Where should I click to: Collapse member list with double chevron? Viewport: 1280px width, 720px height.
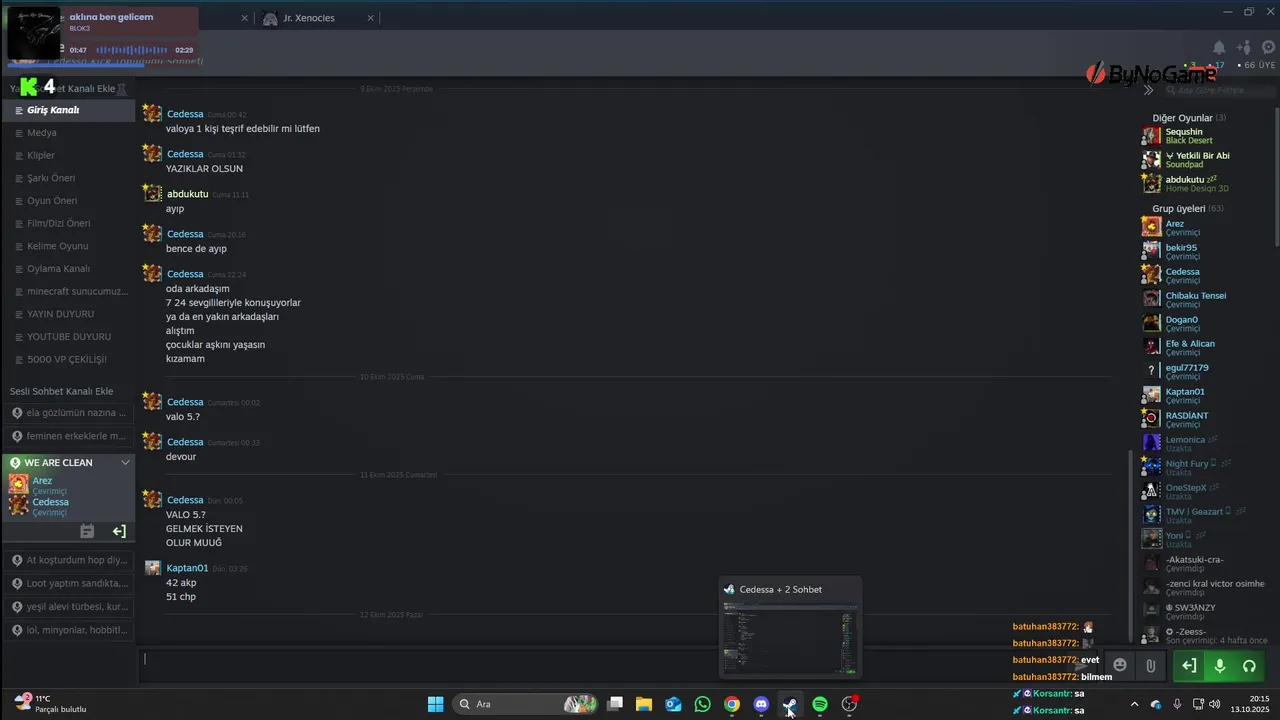[1148, 90]
